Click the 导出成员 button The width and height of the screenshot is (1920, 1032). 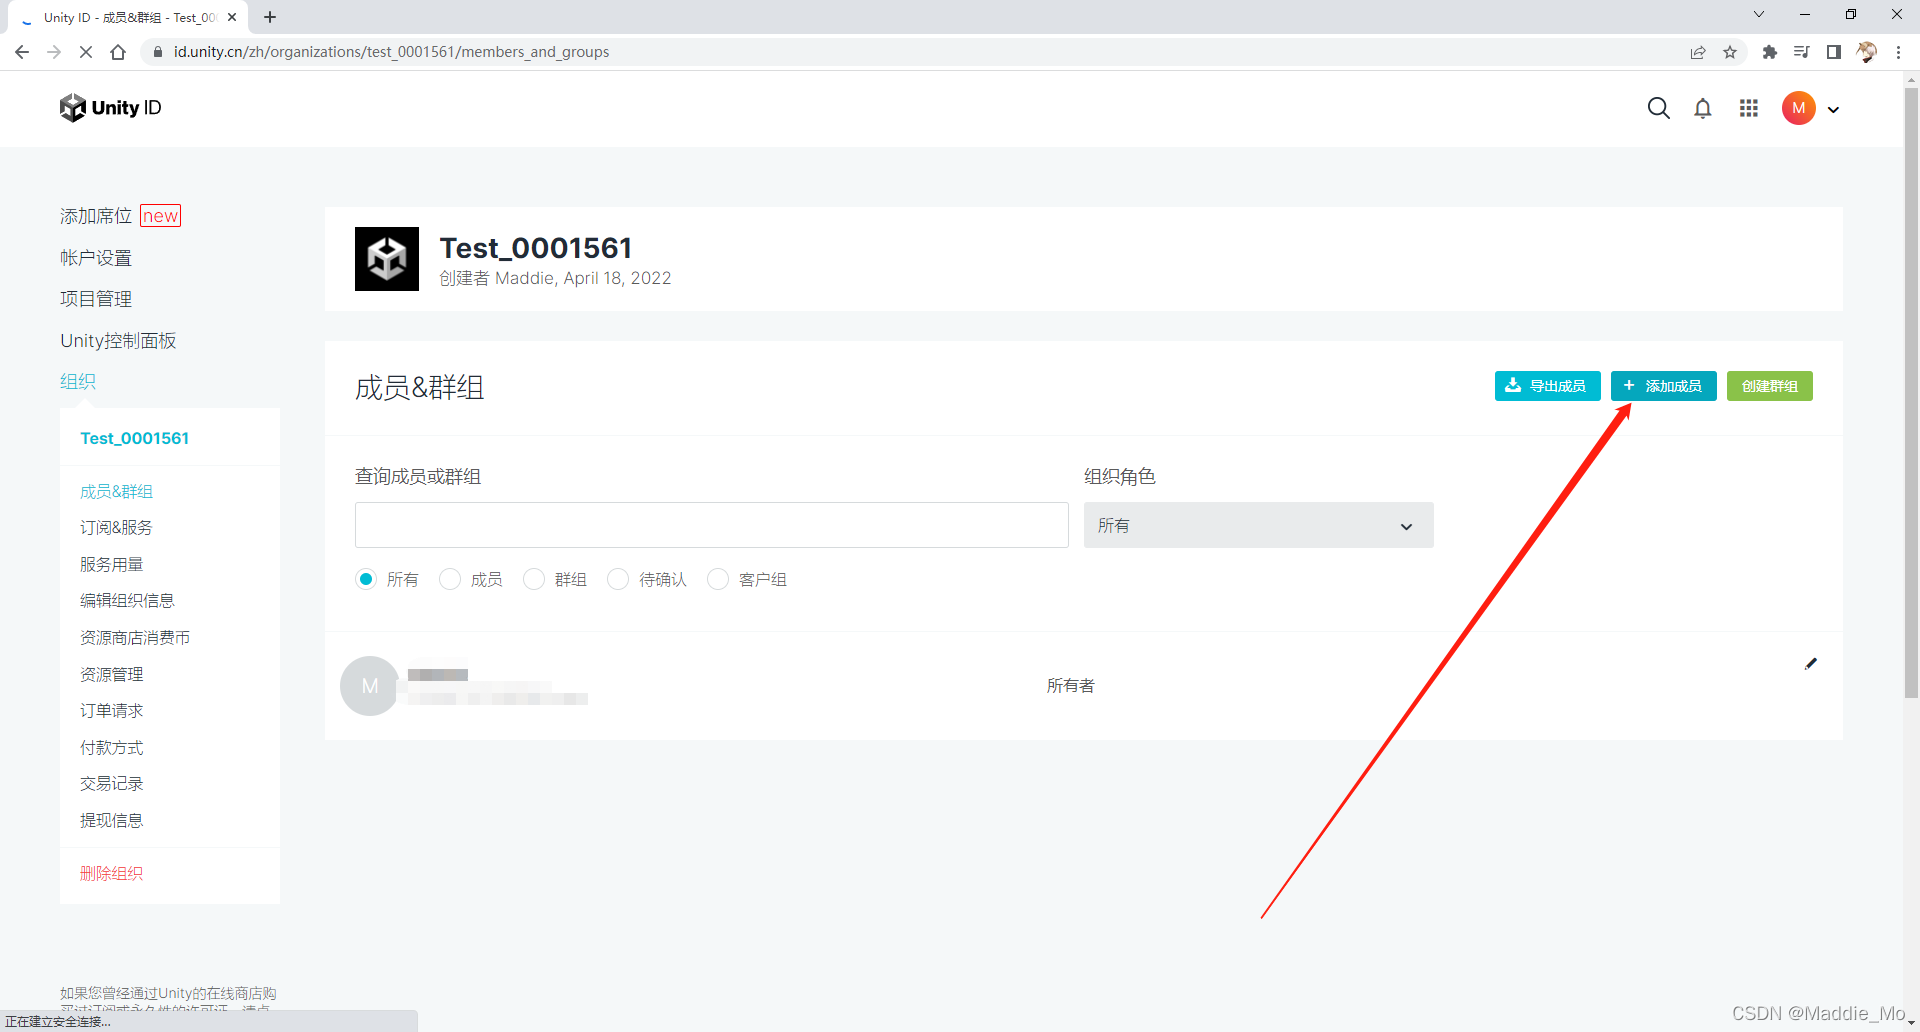coord(1547,386)
